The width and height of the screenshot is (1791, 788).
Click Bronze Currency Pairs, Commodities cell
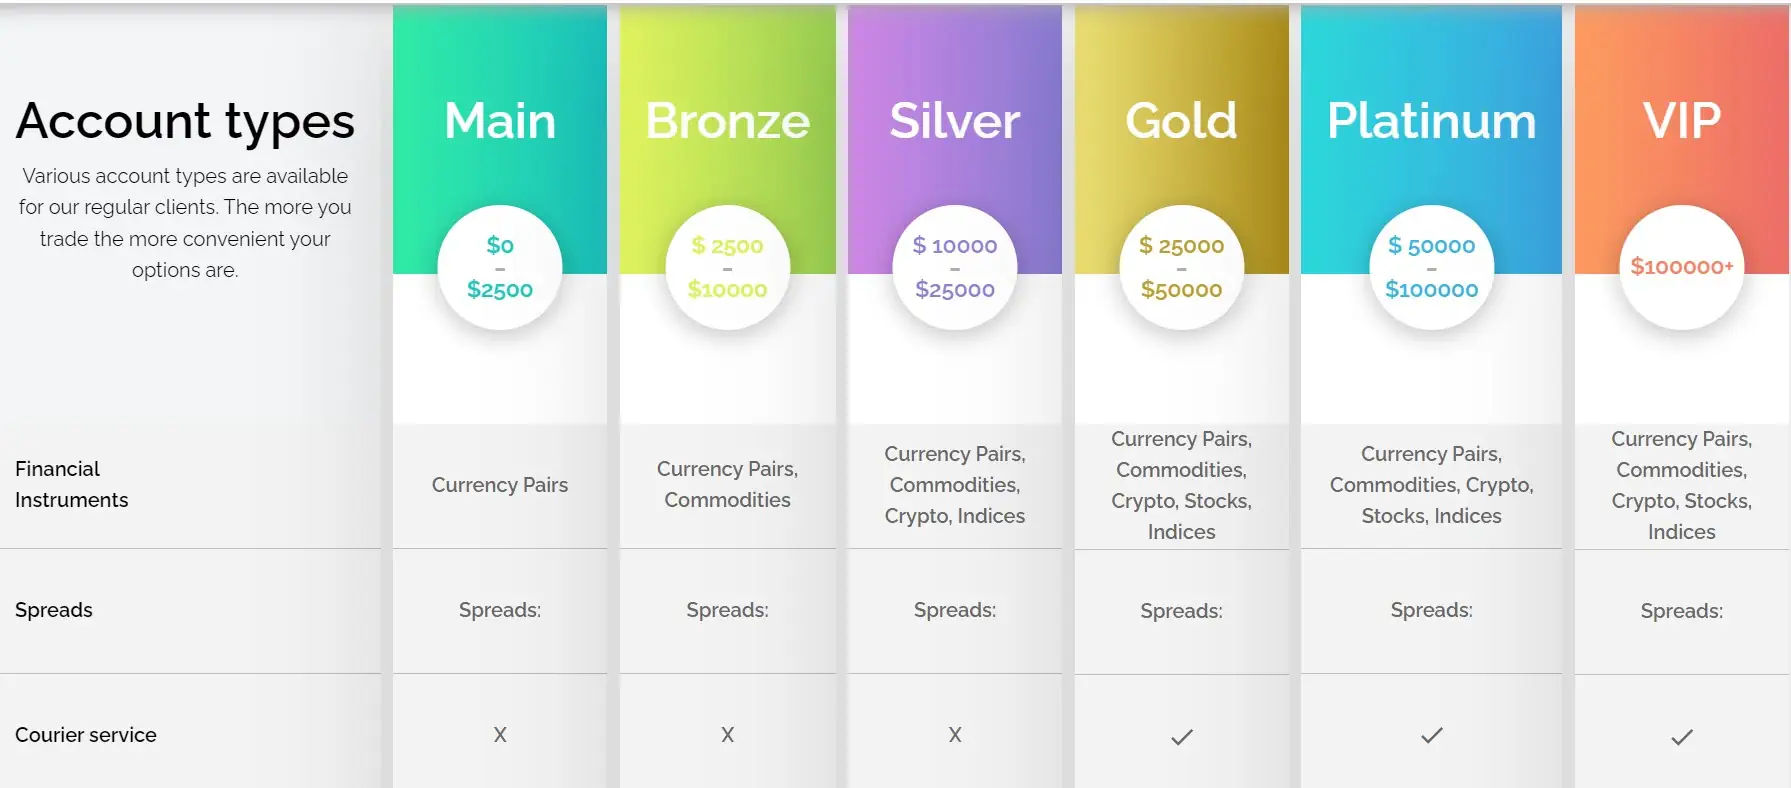(727, 484)
